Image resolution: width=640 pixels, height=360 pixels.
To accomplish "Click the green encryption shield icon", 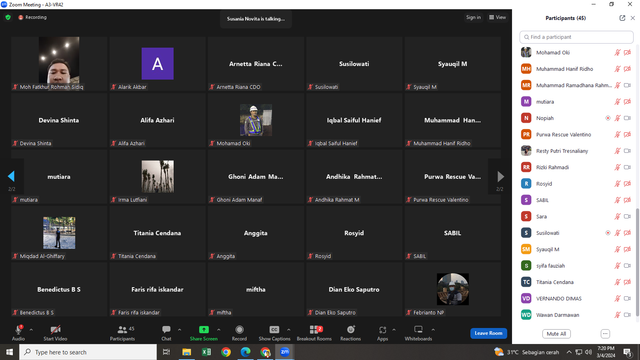I will tap(8, 18).
